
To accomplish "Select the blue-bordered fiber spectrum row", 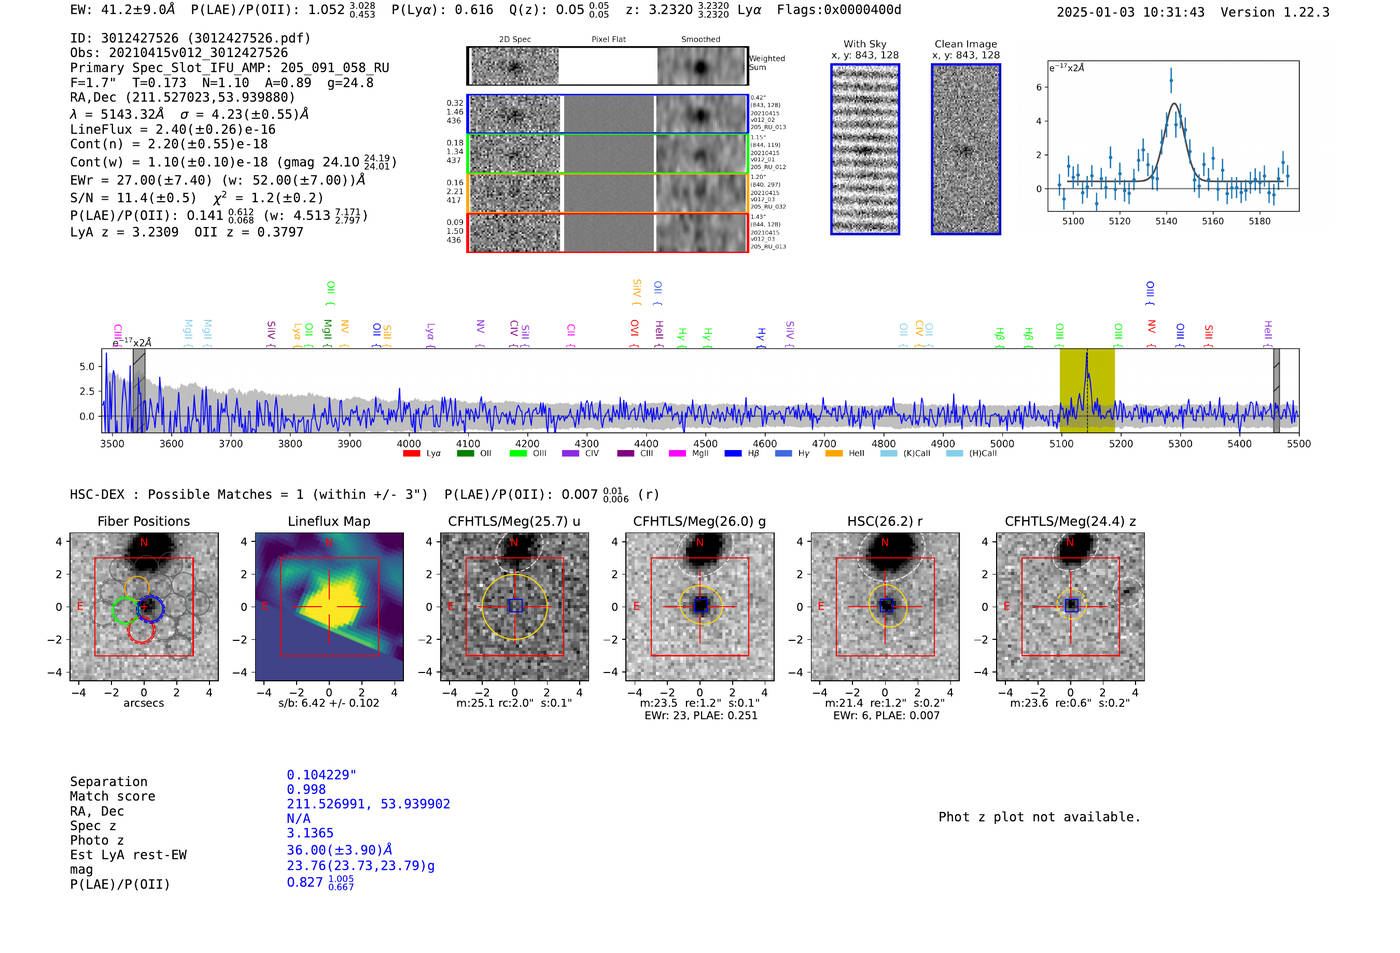I will point(608,114).
